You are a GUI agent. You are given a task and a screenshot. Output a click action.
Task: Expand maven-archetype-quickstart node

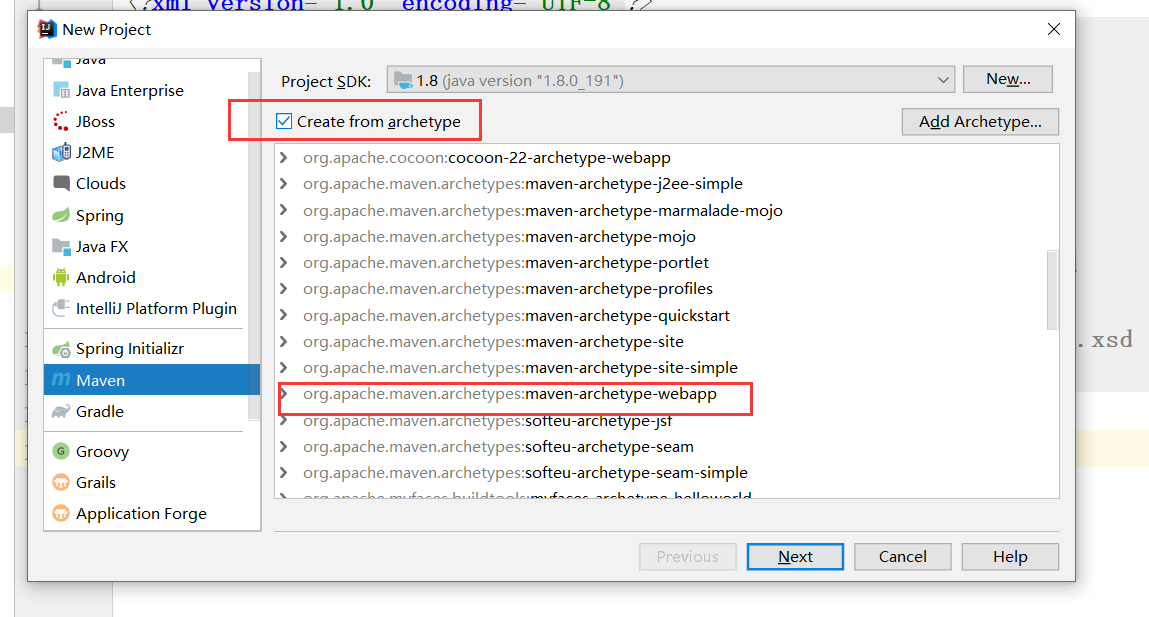(x=284, y=315)
